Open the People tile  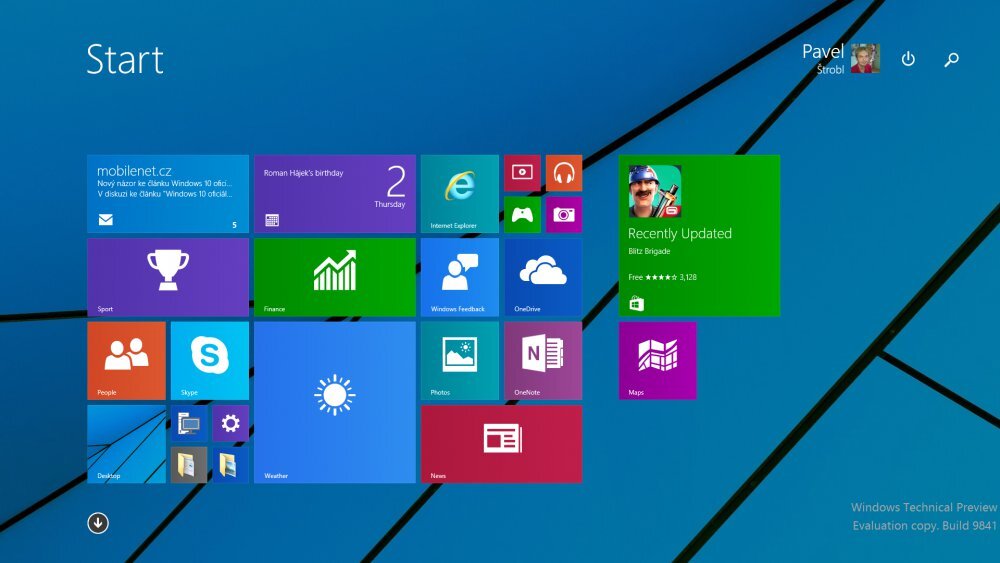(126, 361)
